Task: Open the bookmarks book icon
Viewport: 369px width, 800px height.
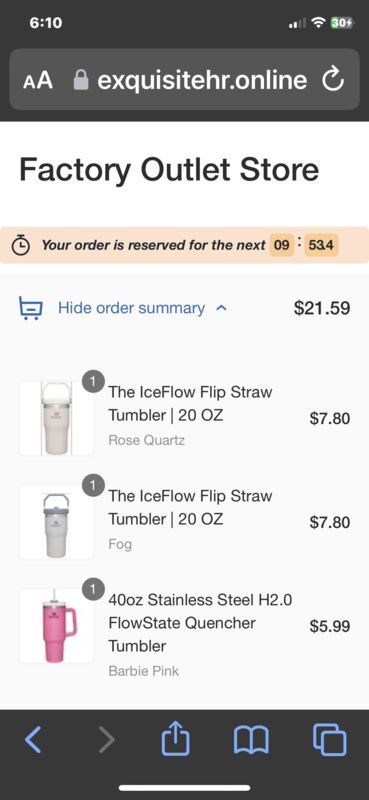Action: (x=251, y=741)
